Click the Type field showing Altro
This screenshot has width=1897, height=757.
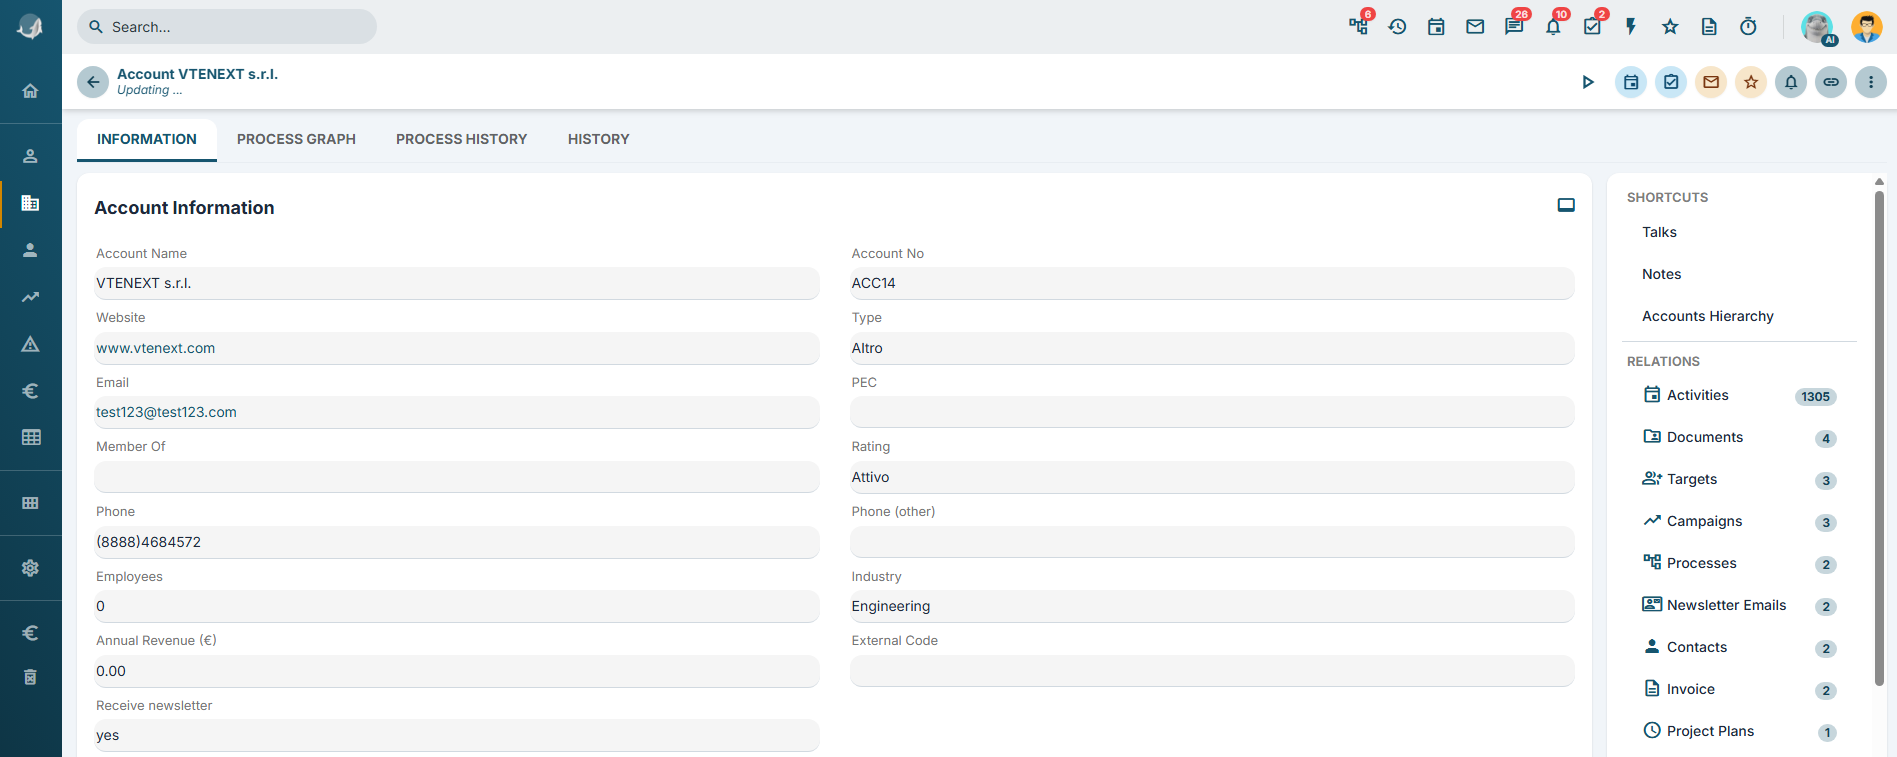click(x=1212, y=348)
